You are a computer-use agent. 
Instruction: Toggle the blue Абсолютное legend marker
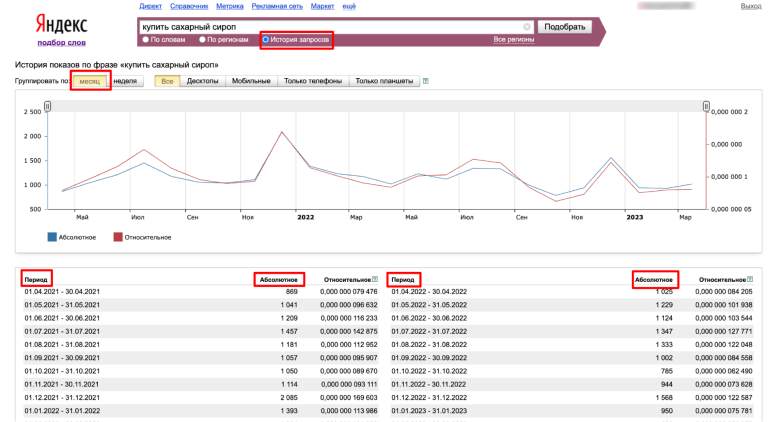[x=52, y=237]
